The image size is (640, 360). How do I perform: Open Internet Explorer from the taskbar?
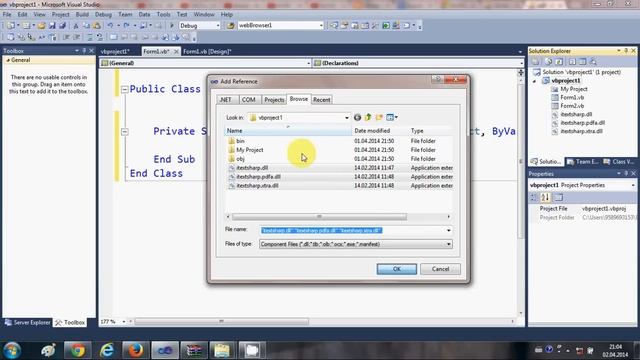point(107,350)
